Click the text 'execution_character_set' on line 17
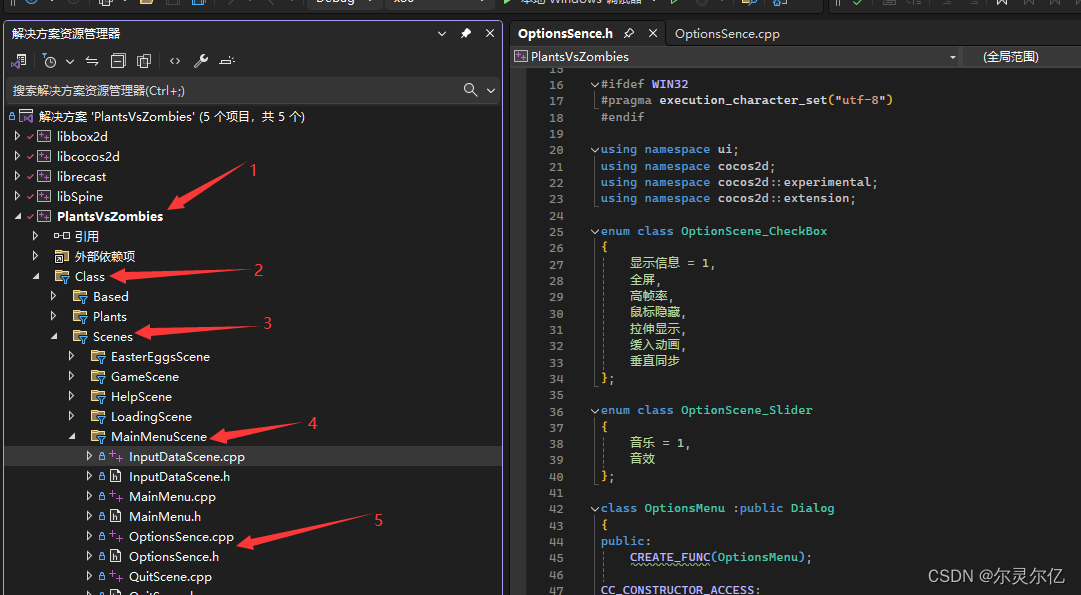1081x595 pixels. [743, 100]
